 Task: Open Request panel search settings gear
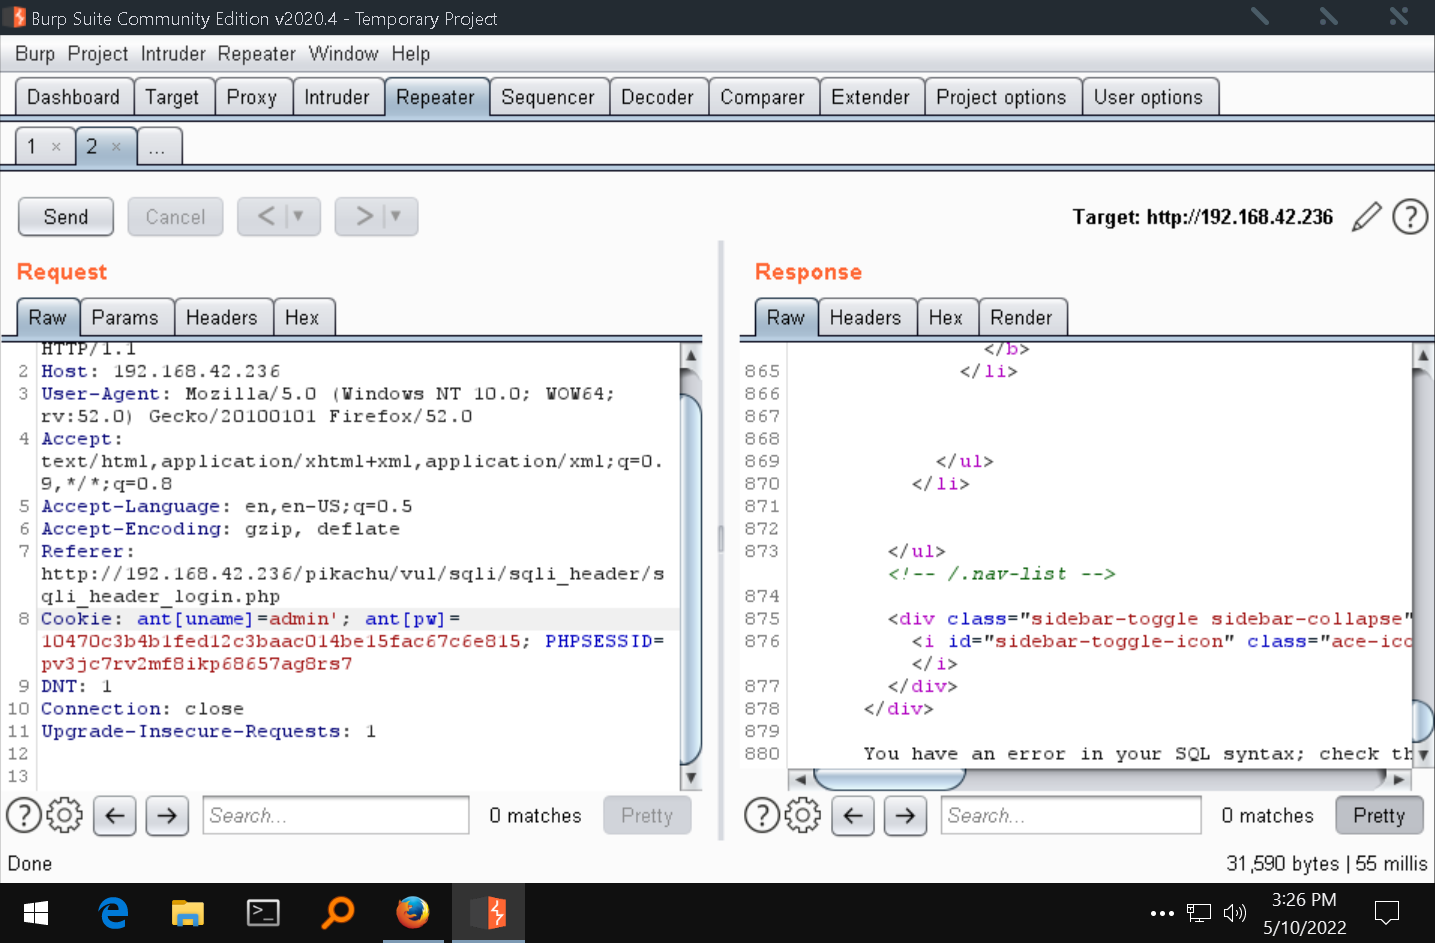65,816
